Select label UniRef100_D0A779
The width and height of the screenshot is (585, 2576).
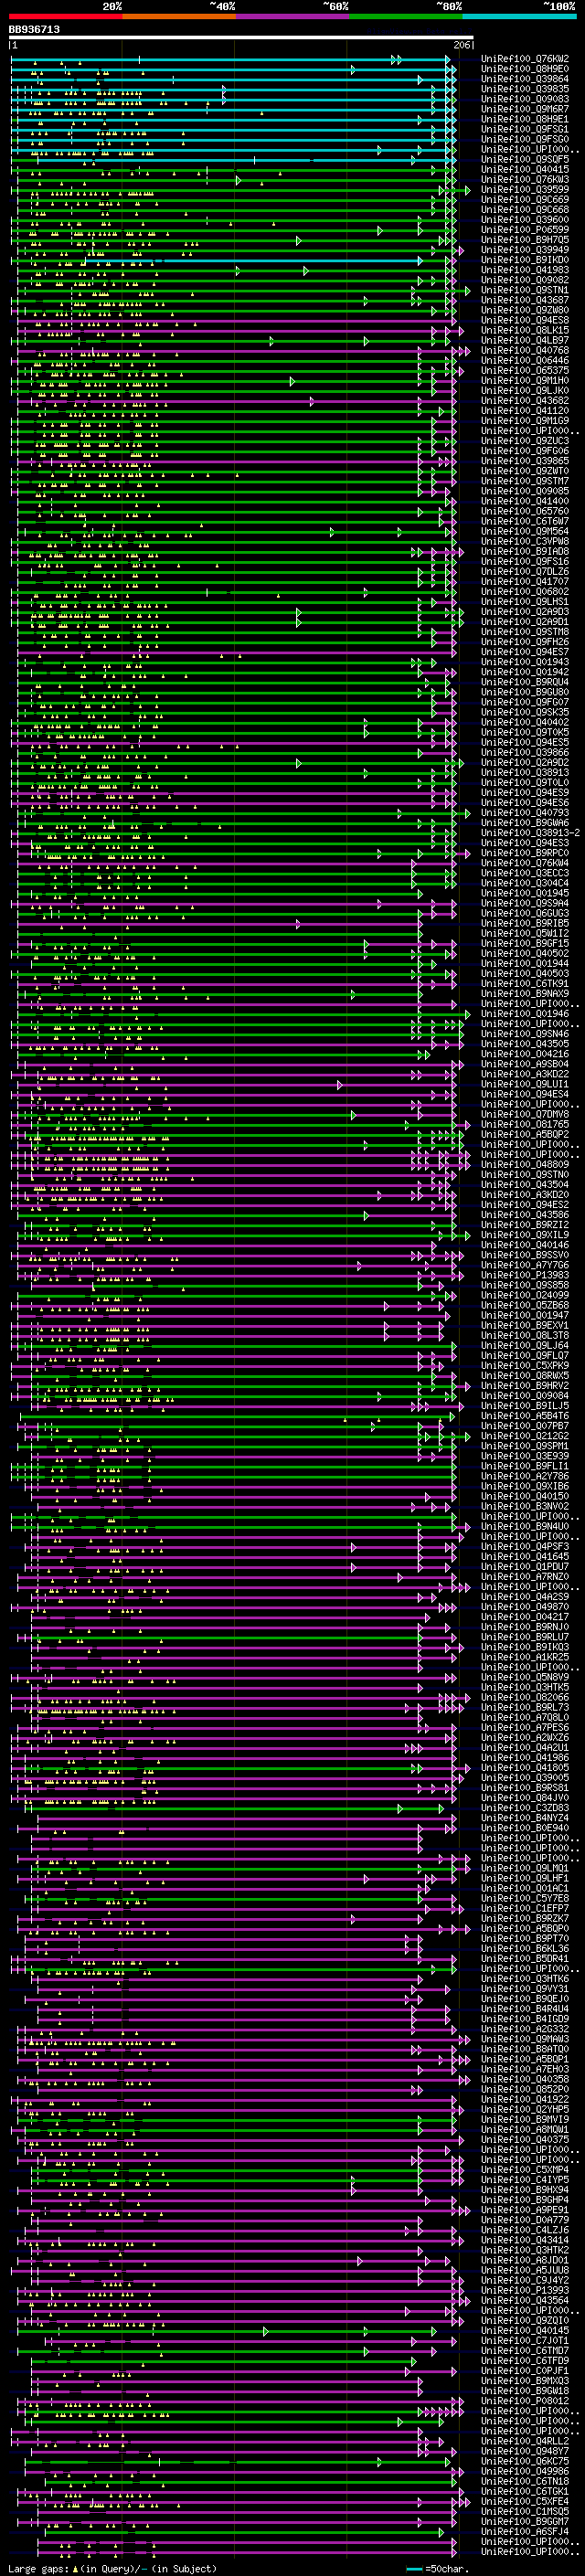tap(525, 2220)
